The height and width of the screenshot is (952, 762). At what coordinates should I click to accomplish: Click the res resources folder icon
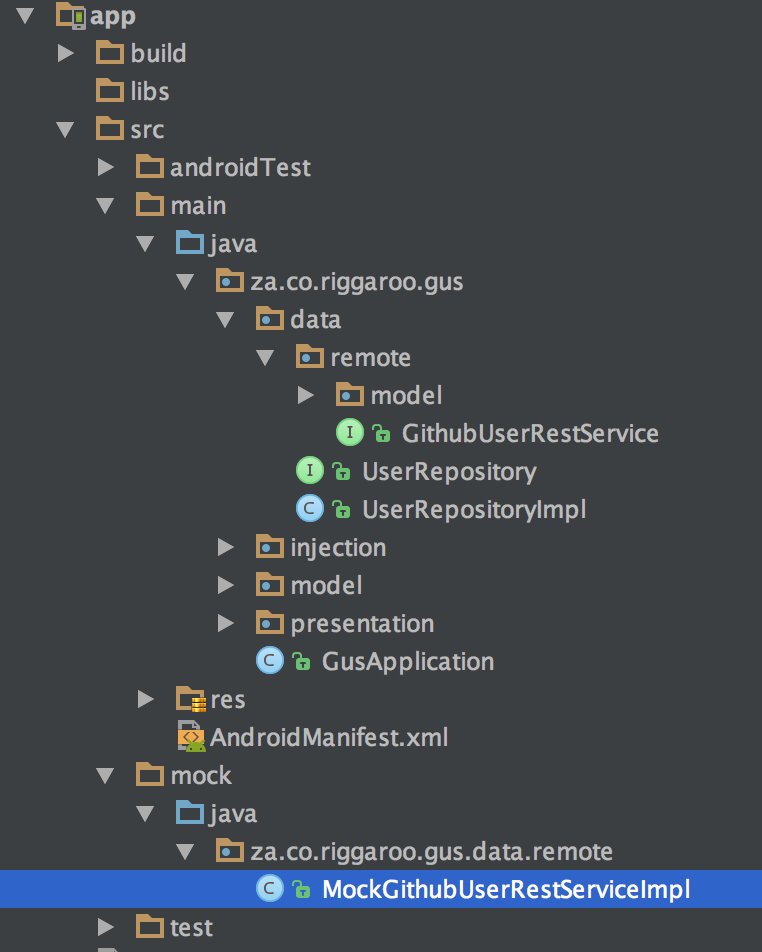[191, 699]
